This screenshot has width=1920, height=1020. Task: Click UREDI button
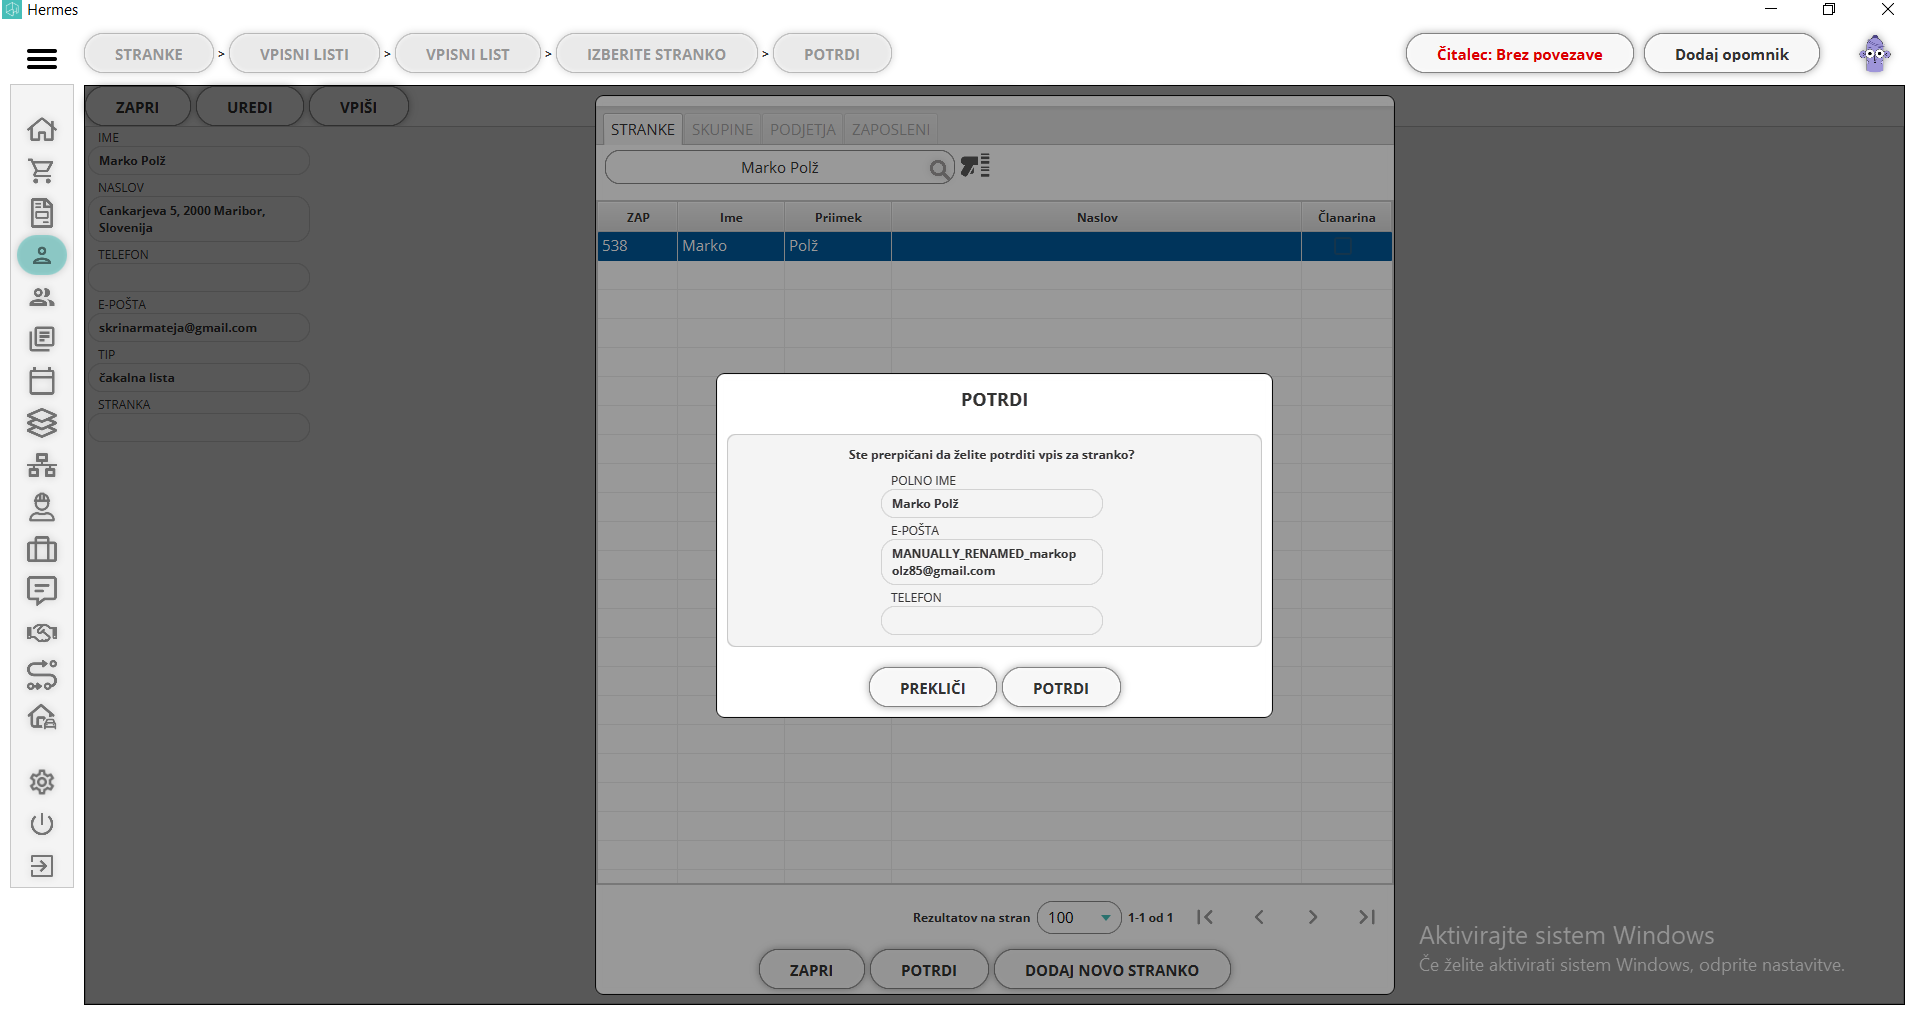pyautogui.click(x=249, y=107)
